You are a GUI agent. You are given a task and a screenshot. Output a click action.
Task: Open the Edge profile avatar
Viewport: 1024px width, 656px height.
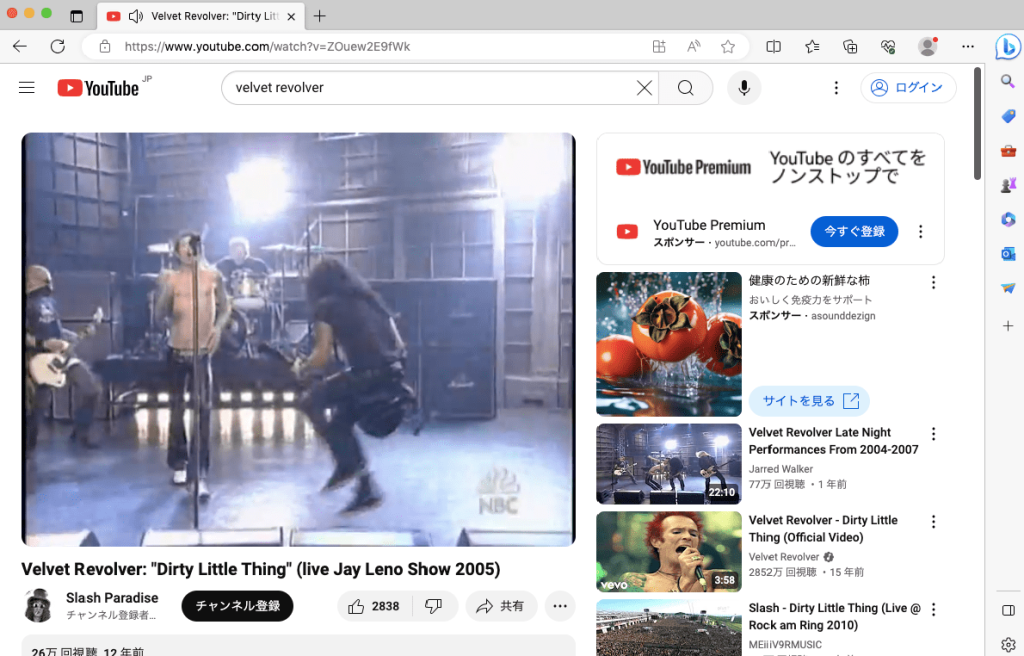click(x=927, y=46)
